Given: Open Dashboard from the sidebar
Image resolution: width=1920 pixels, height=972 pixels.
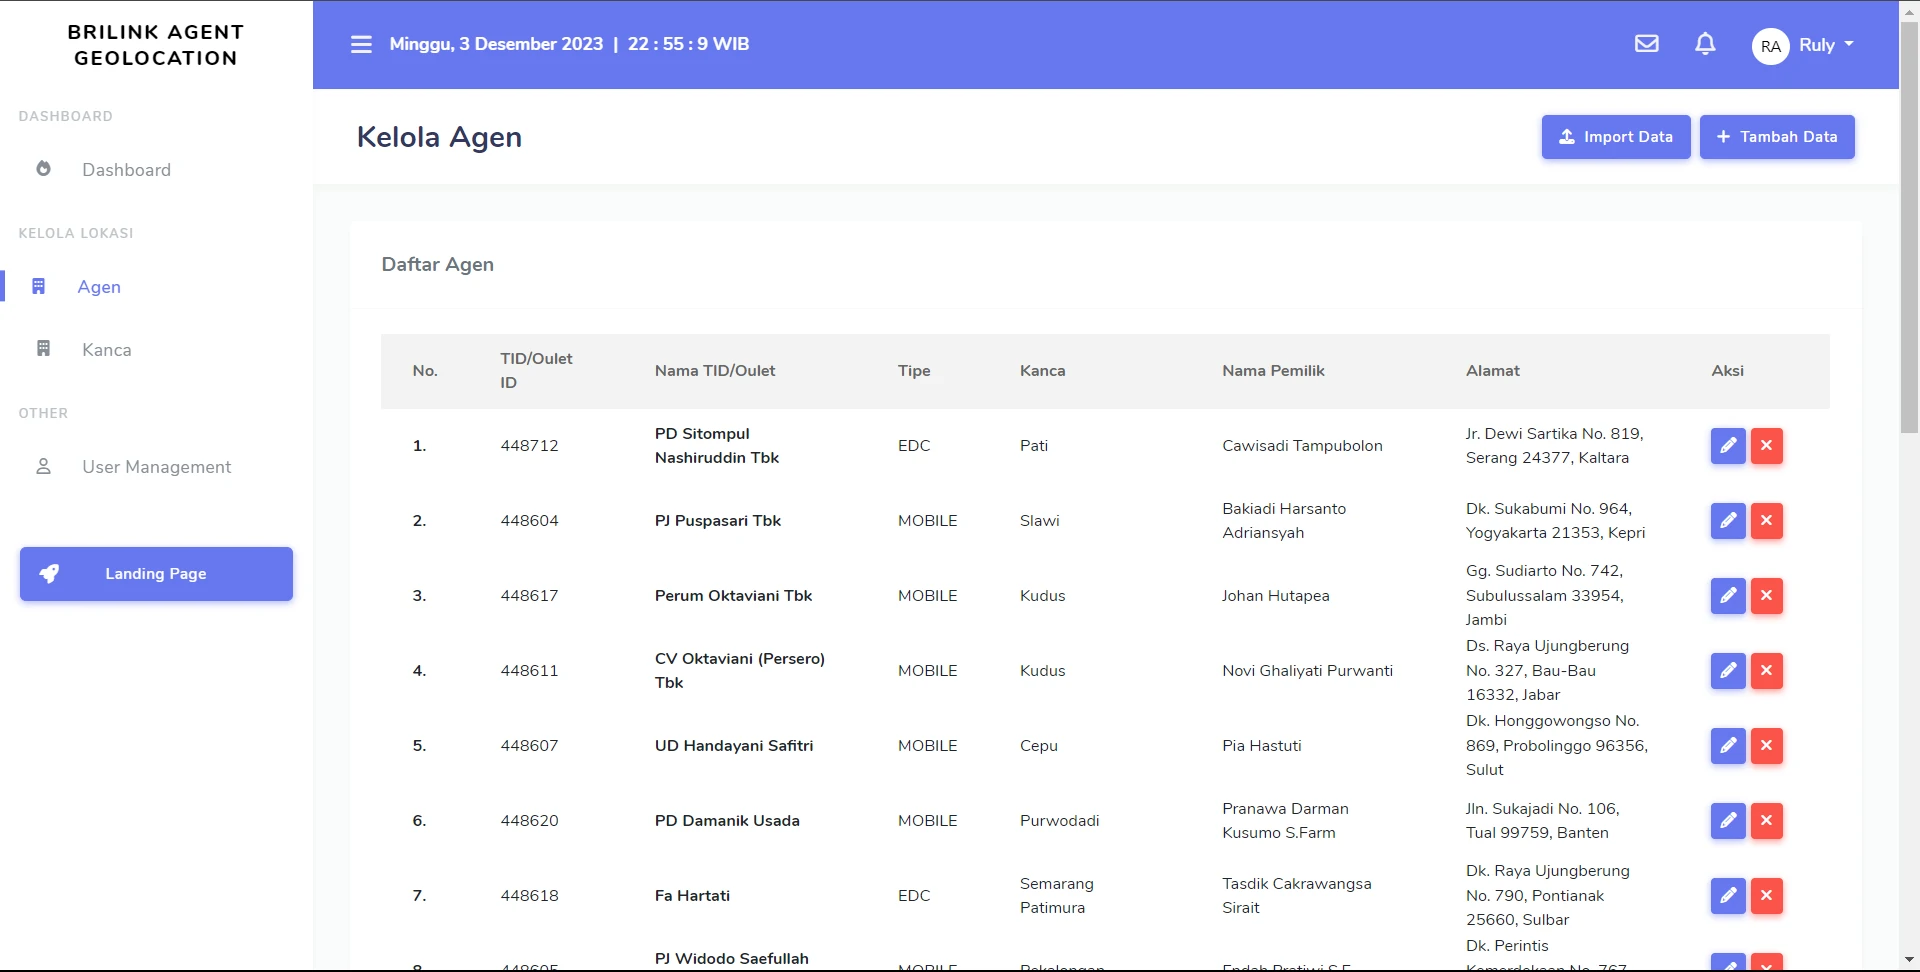Looking at the screenshot, I should point(126,170).
